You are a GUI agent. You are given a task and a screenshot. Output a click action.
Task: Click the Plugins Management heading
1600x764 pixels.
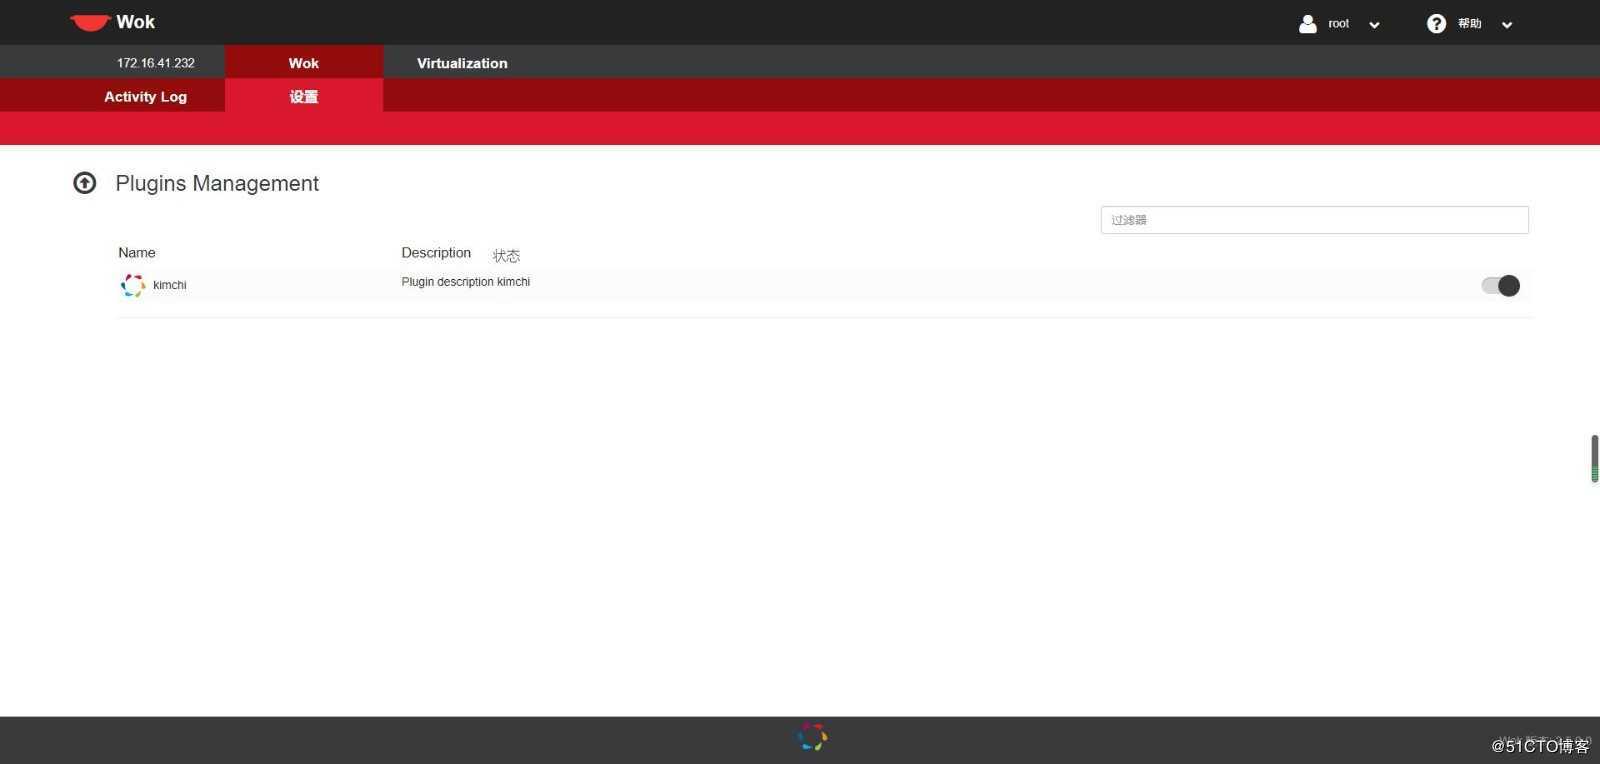point(217,183)
